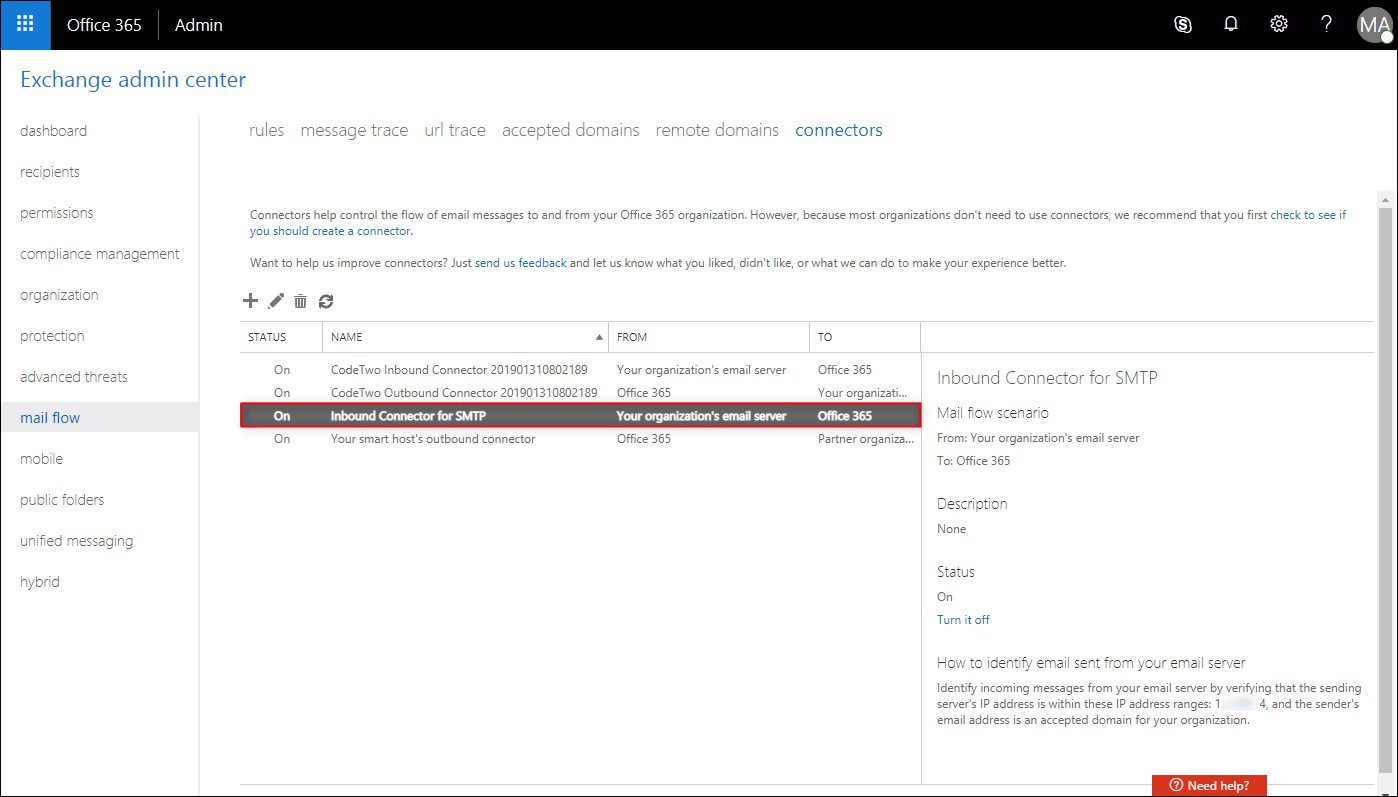Select 'Inbound Connector for SMTP' row
Viewport: 1398px width, 797px height.
(x=580, y=416)
